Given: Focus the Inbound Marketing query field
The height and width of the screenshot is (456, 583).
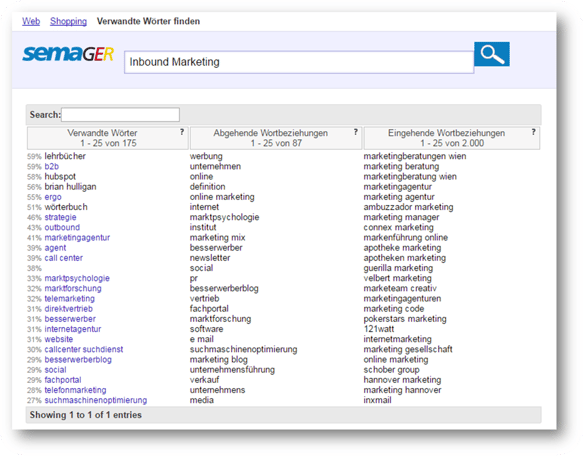Looking at the screenshot, I should pos(299,62).
